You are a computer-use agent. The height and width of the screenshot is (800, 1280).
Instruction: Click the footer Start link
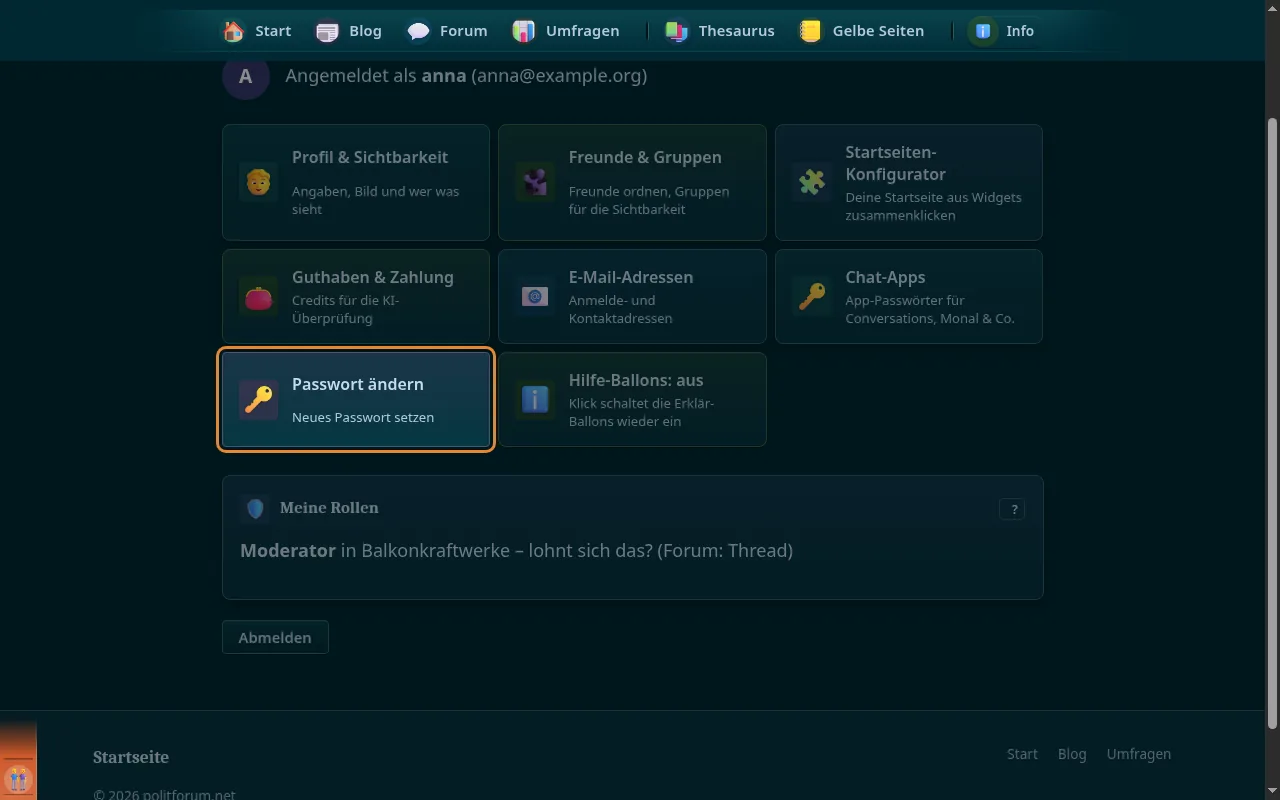tap(1022, 754)
